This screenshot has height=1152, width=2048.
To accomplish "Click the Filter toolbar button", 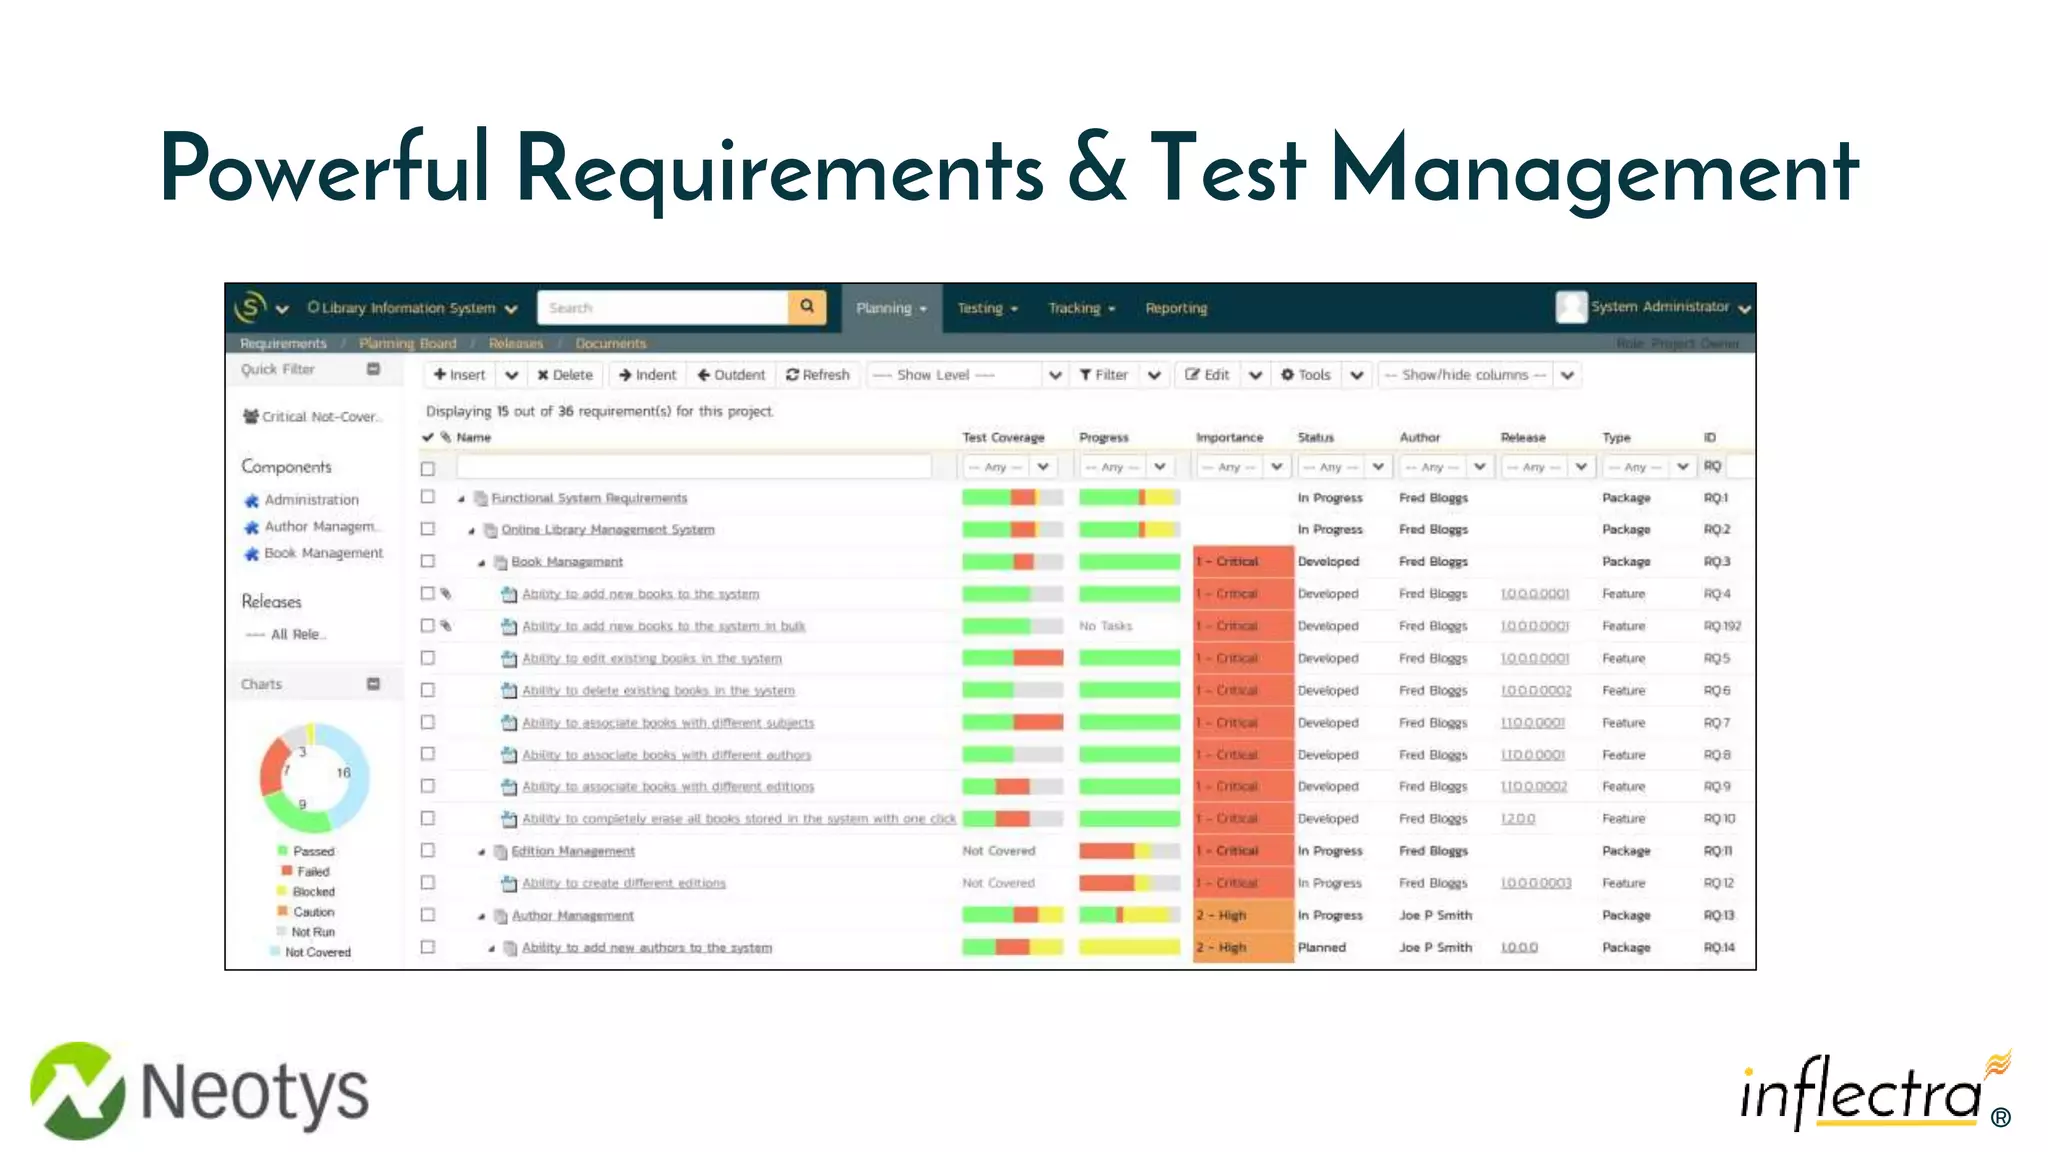I will point(1104,375).
